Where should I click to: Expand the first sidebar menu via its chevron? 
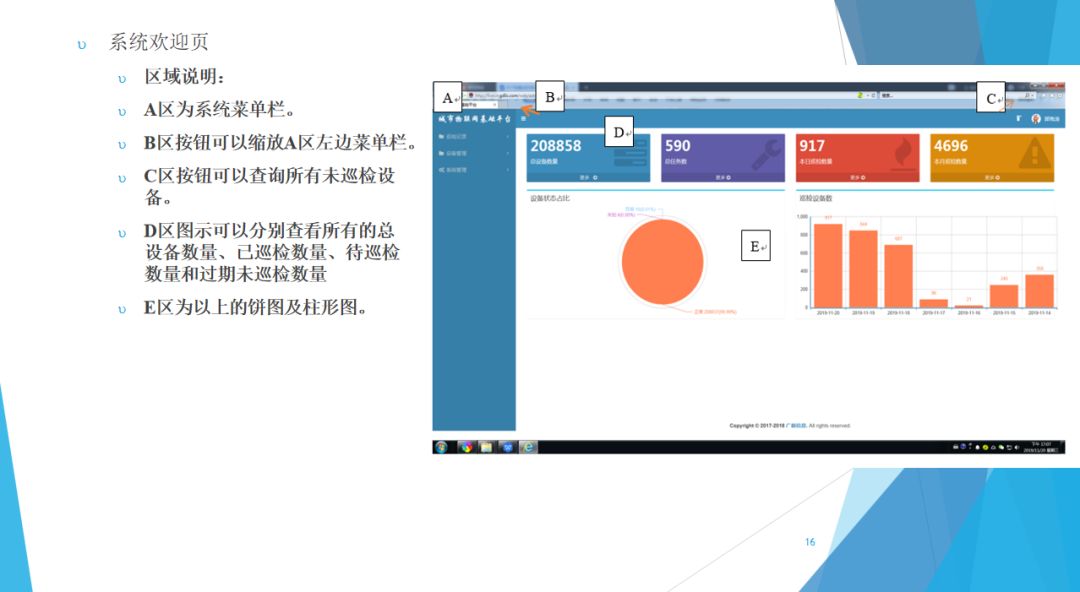pos(510,138)
